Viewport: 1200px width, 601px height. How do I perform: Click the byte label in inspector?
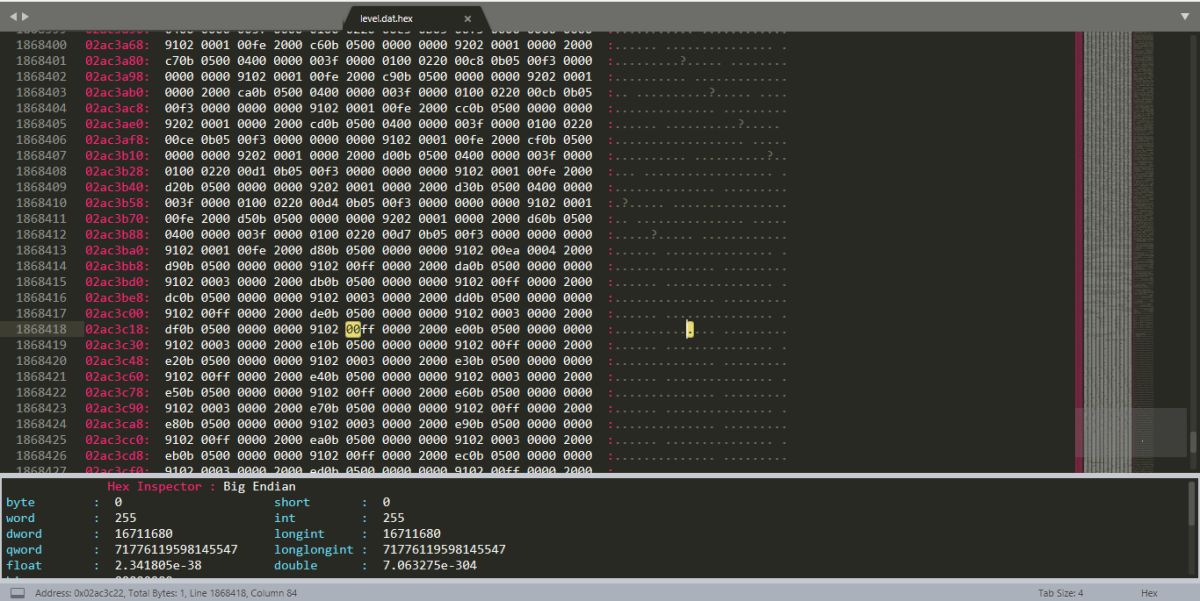pos(20,502)
